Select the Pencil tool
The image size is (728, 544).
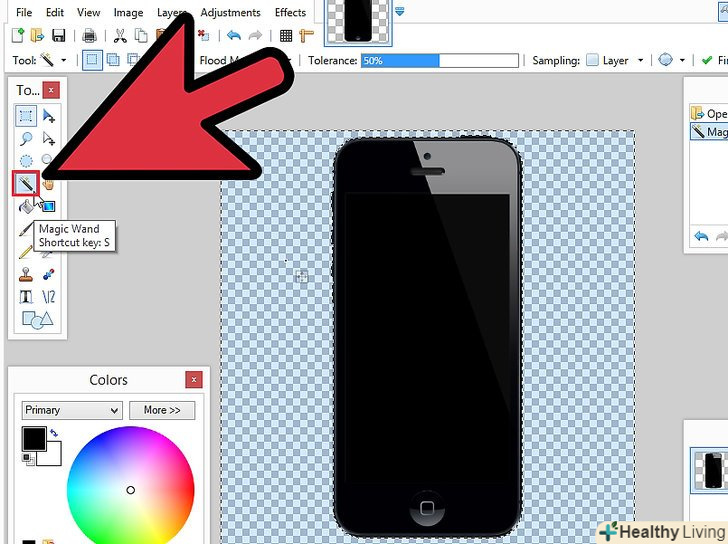[25, 252]
